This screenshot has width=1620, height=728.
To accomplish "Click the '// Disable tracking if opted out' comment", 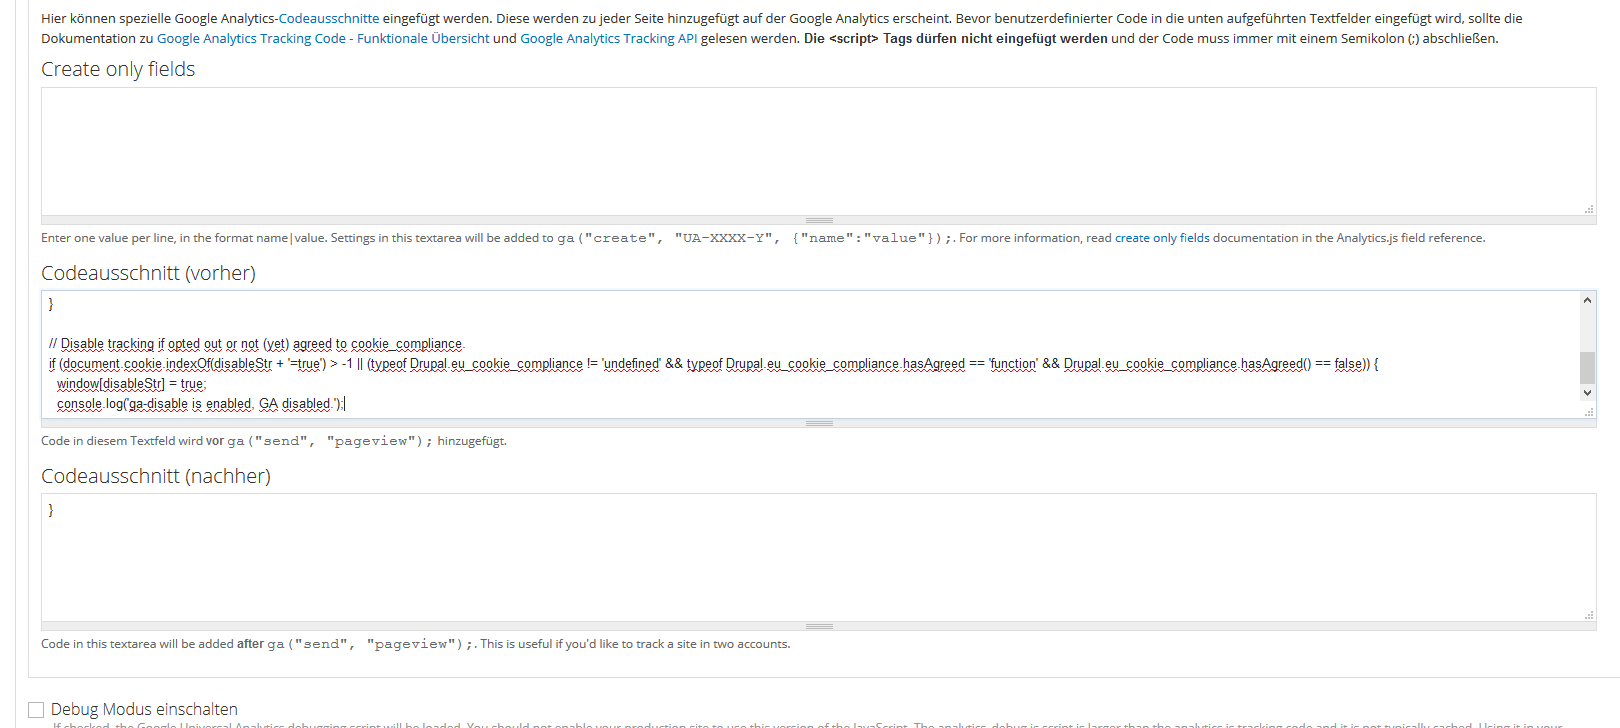I will 257,344.
